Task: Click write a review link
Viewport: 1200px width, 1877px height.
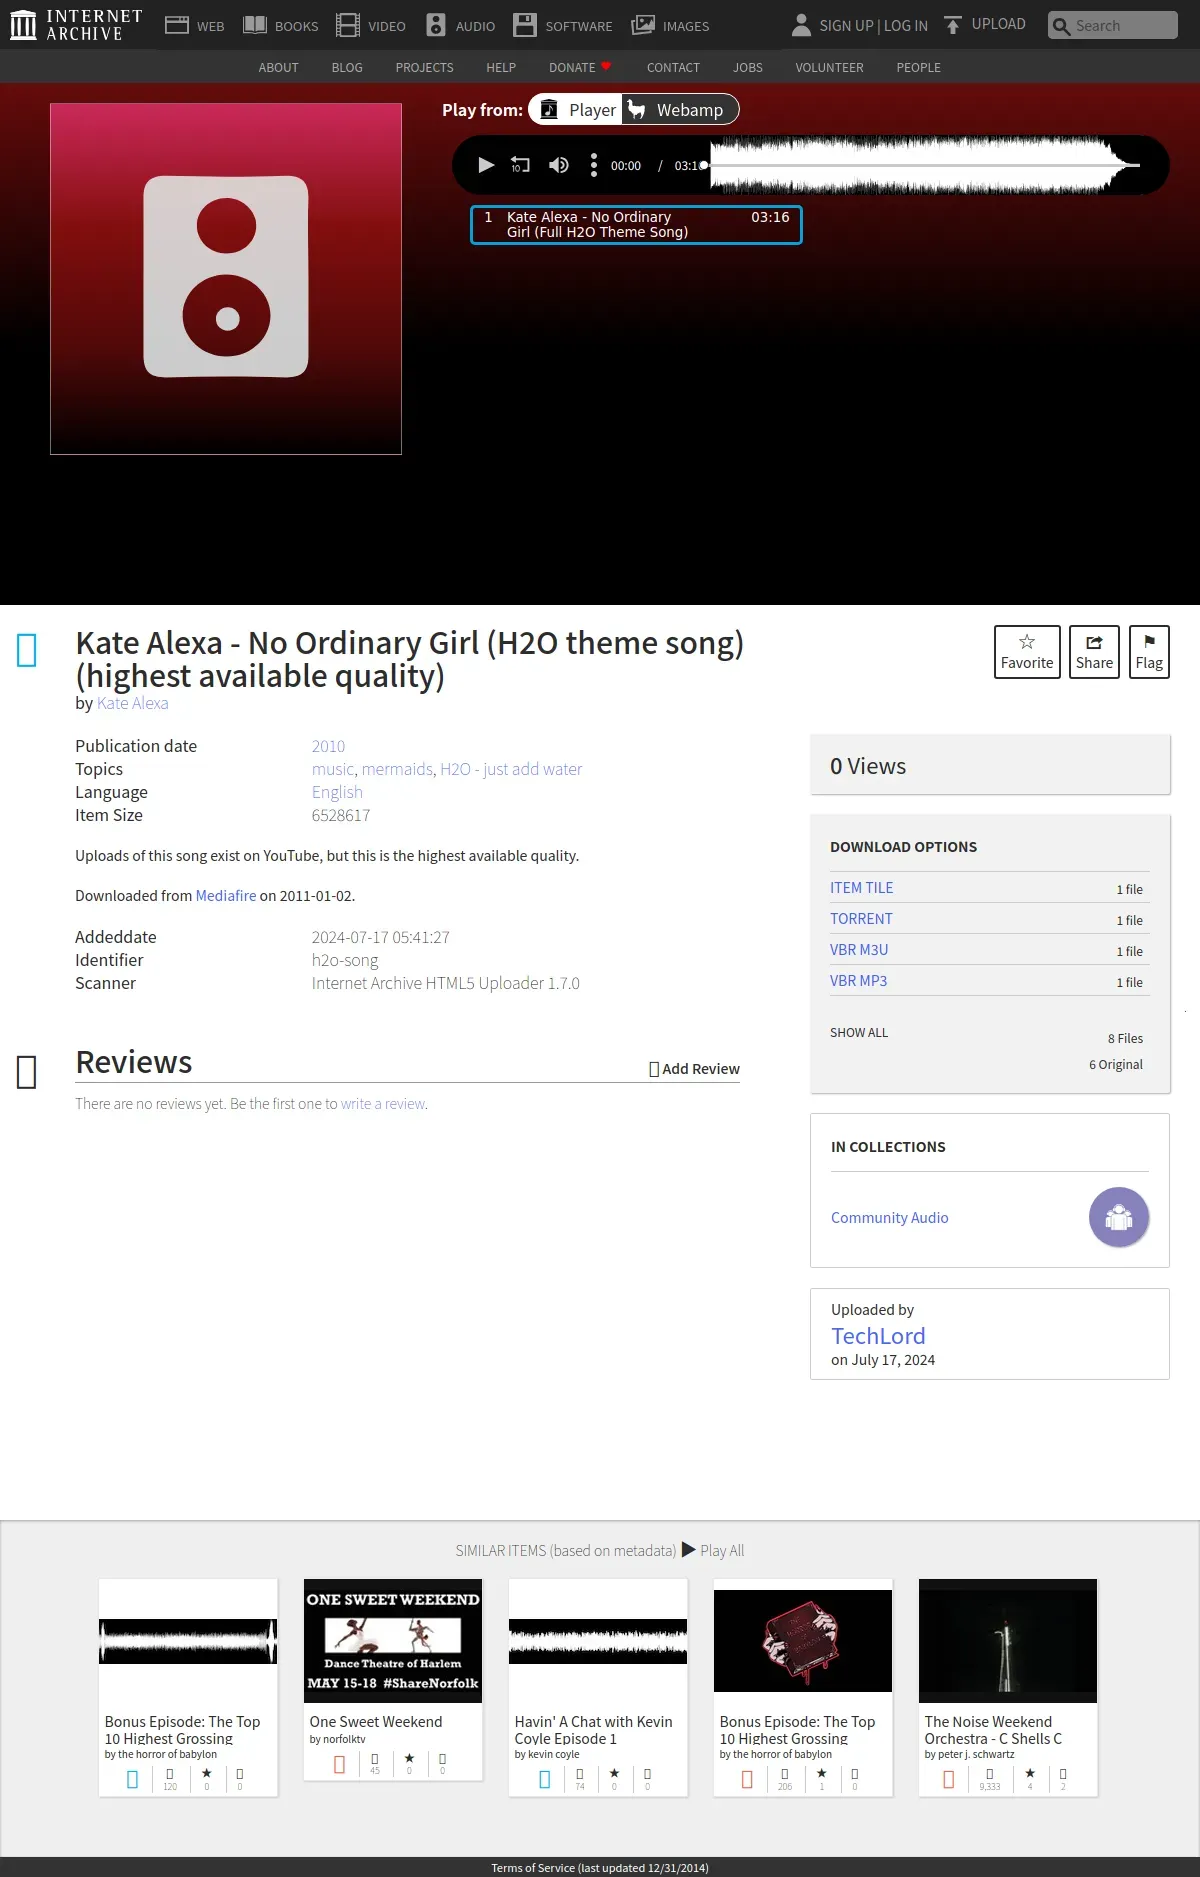Action: (x=383, y=1104)
